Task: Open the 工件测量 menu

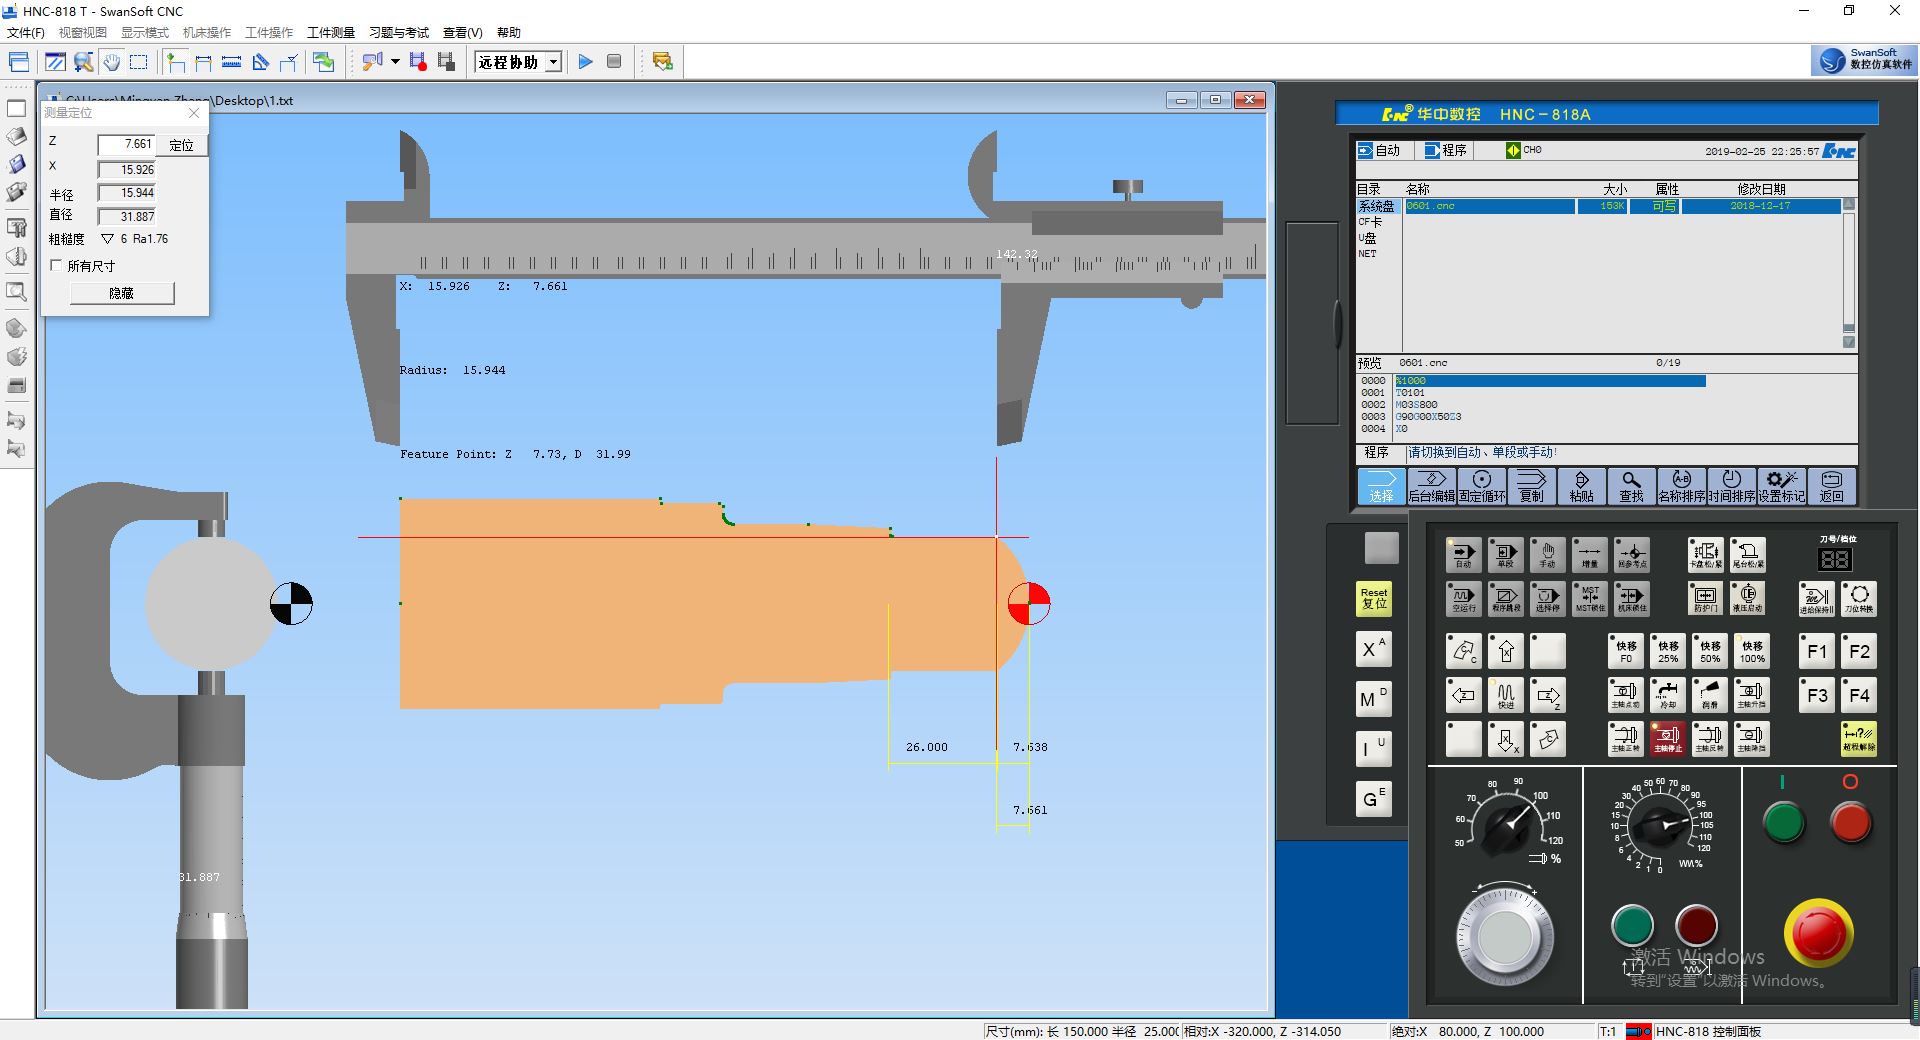Action: [330, 32]
